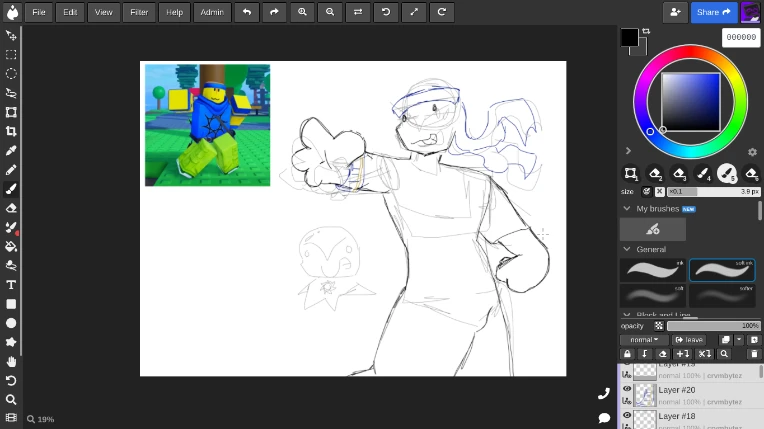764x429 pixels.
Task: Click the undo arrow in top bar
Action: pyautogui.click(x=247, y=12)
